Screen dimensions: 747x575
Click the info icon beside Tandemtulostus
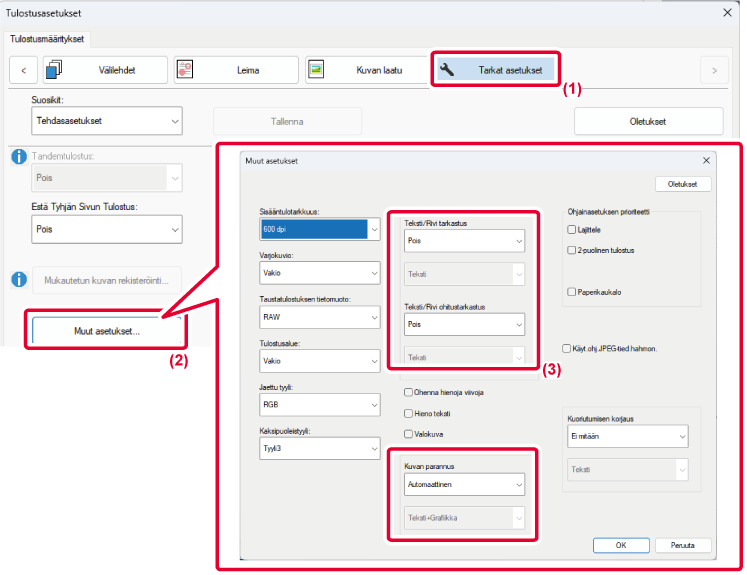18,157
